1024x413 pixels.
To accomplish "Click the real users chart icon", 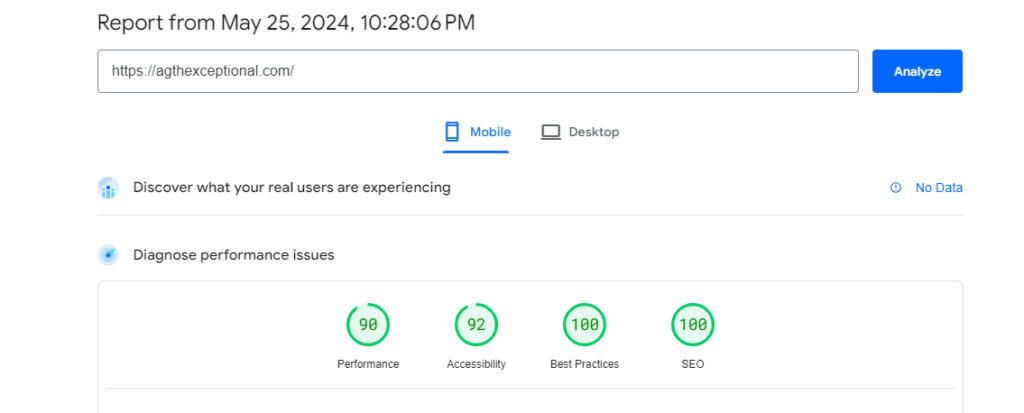I will (108, 188).
